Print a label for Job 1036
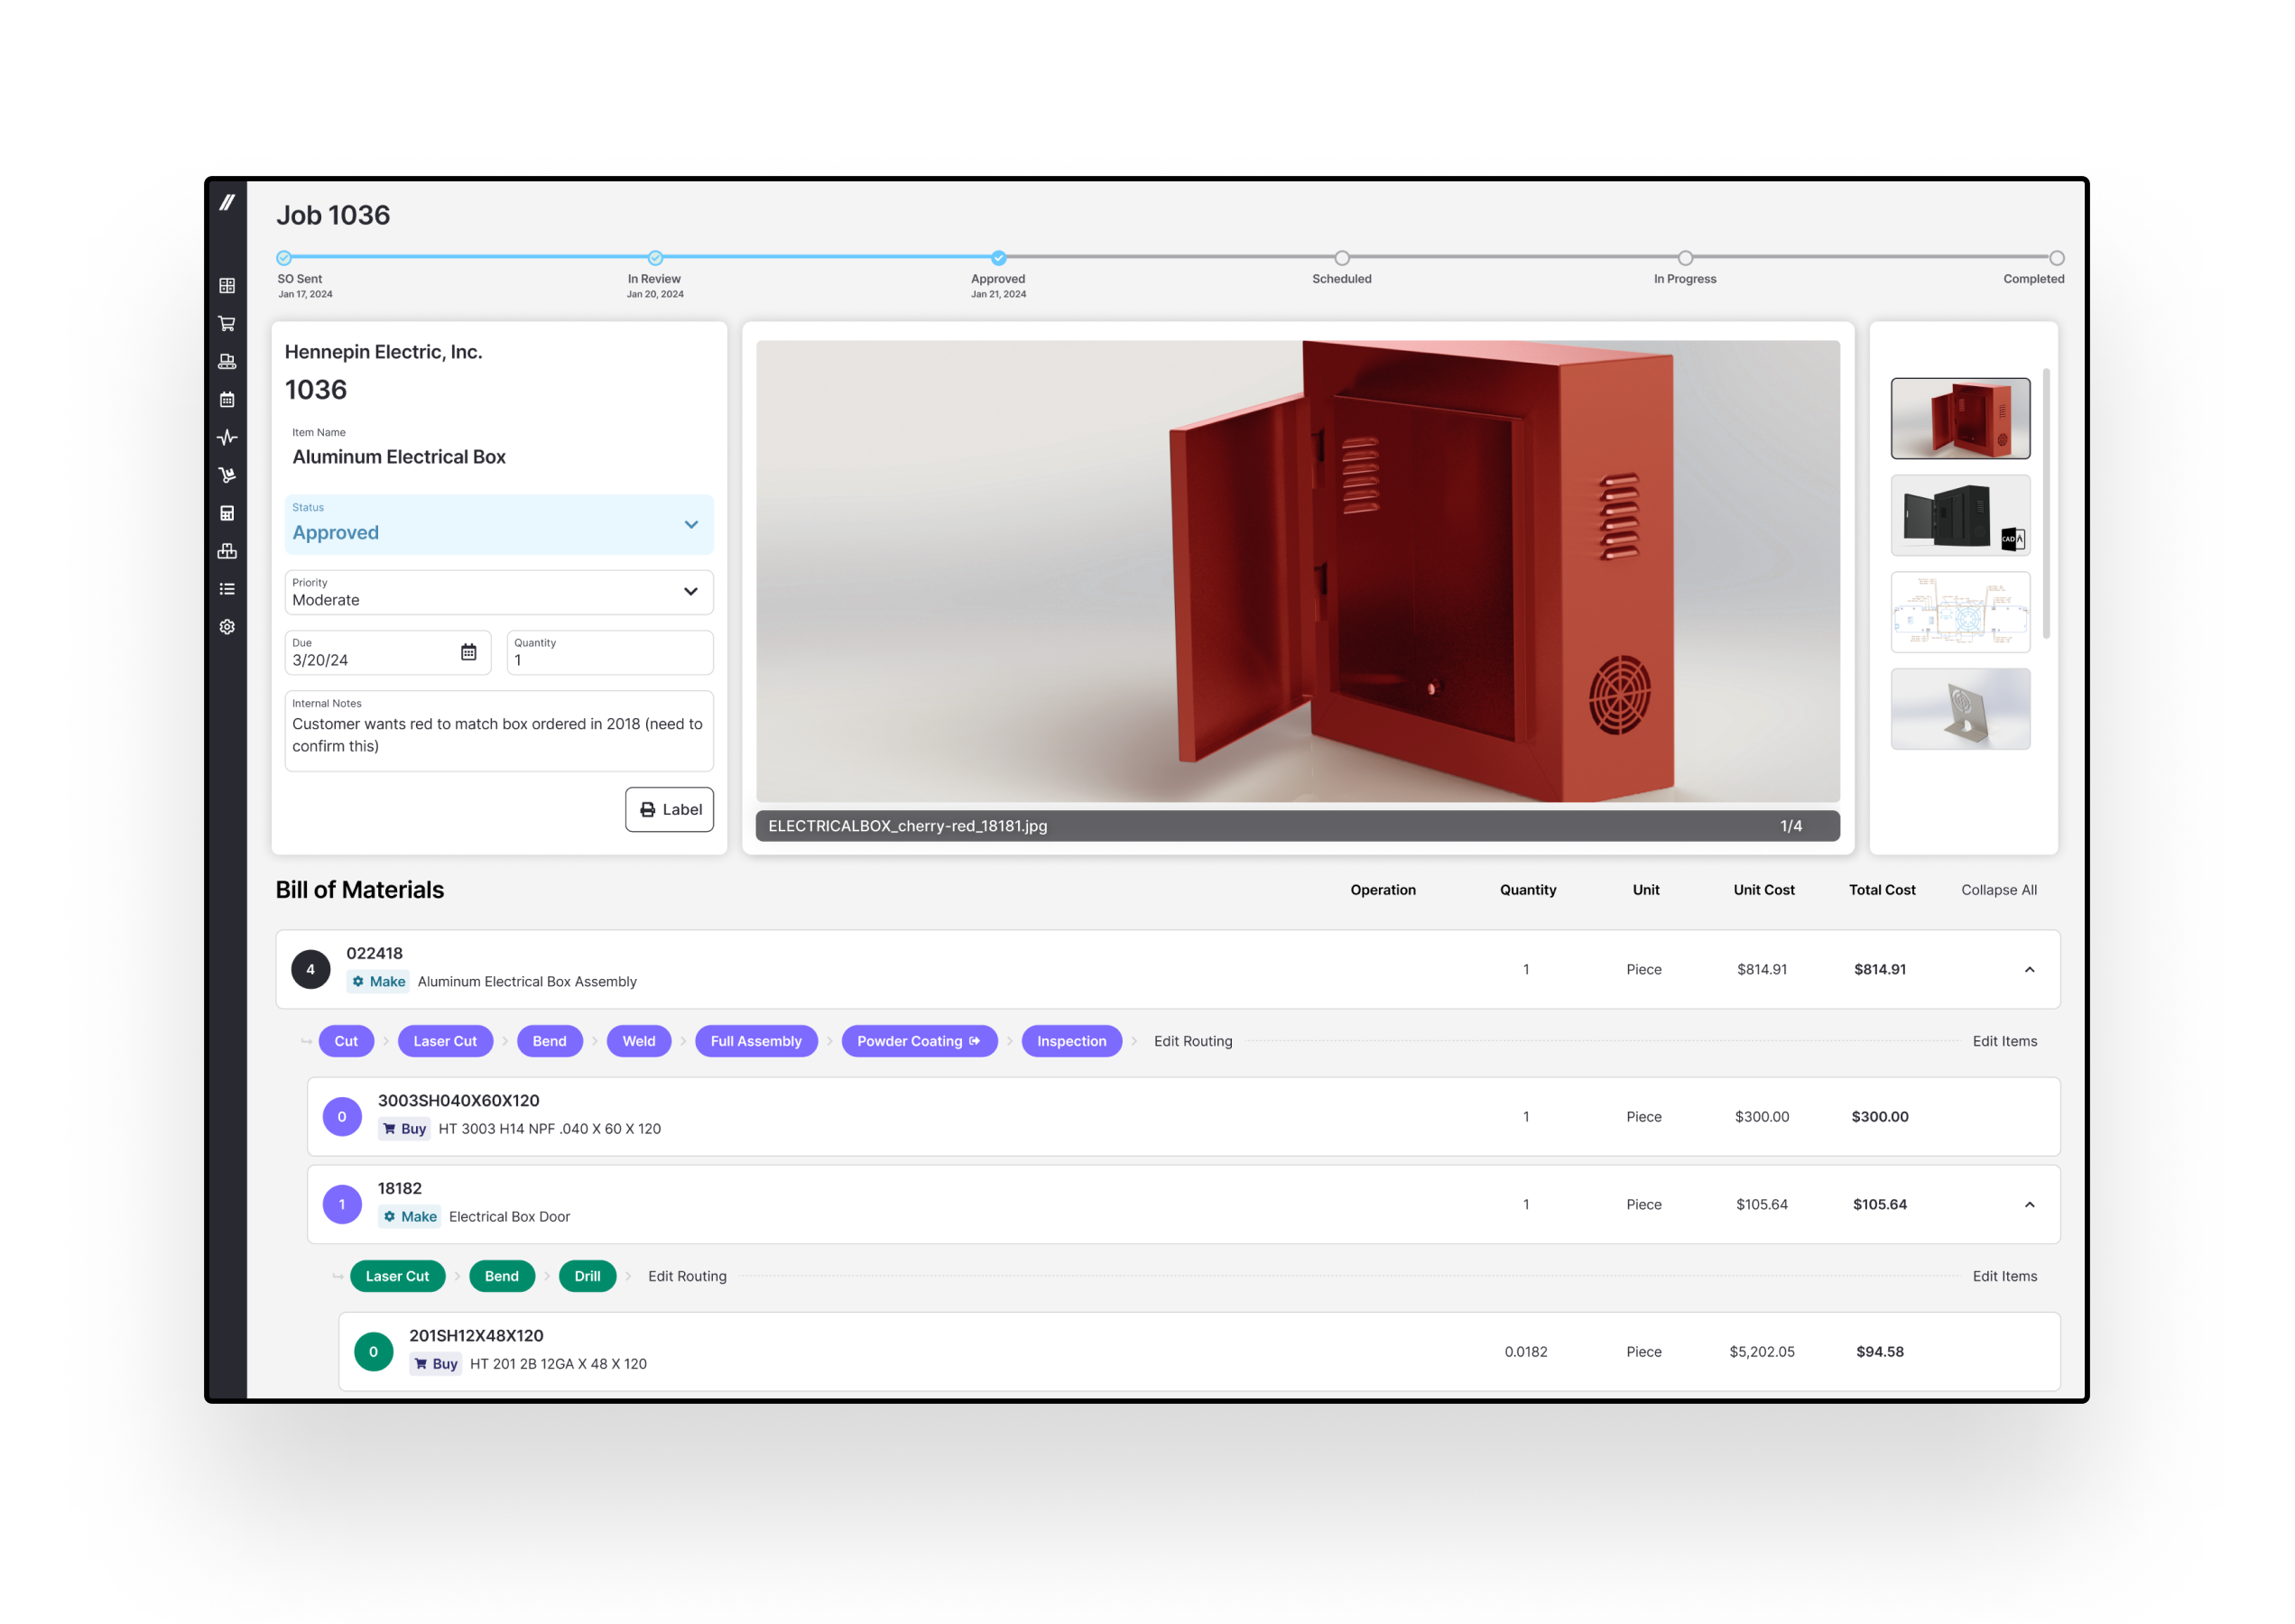The image size is (2295, 1624). 669,809
